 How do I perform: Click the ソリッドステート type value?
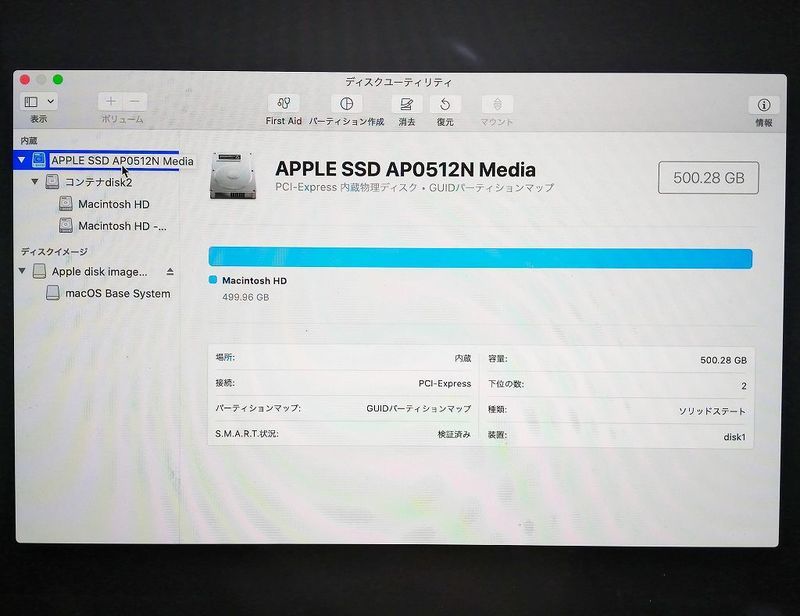(x=712, y=411)
